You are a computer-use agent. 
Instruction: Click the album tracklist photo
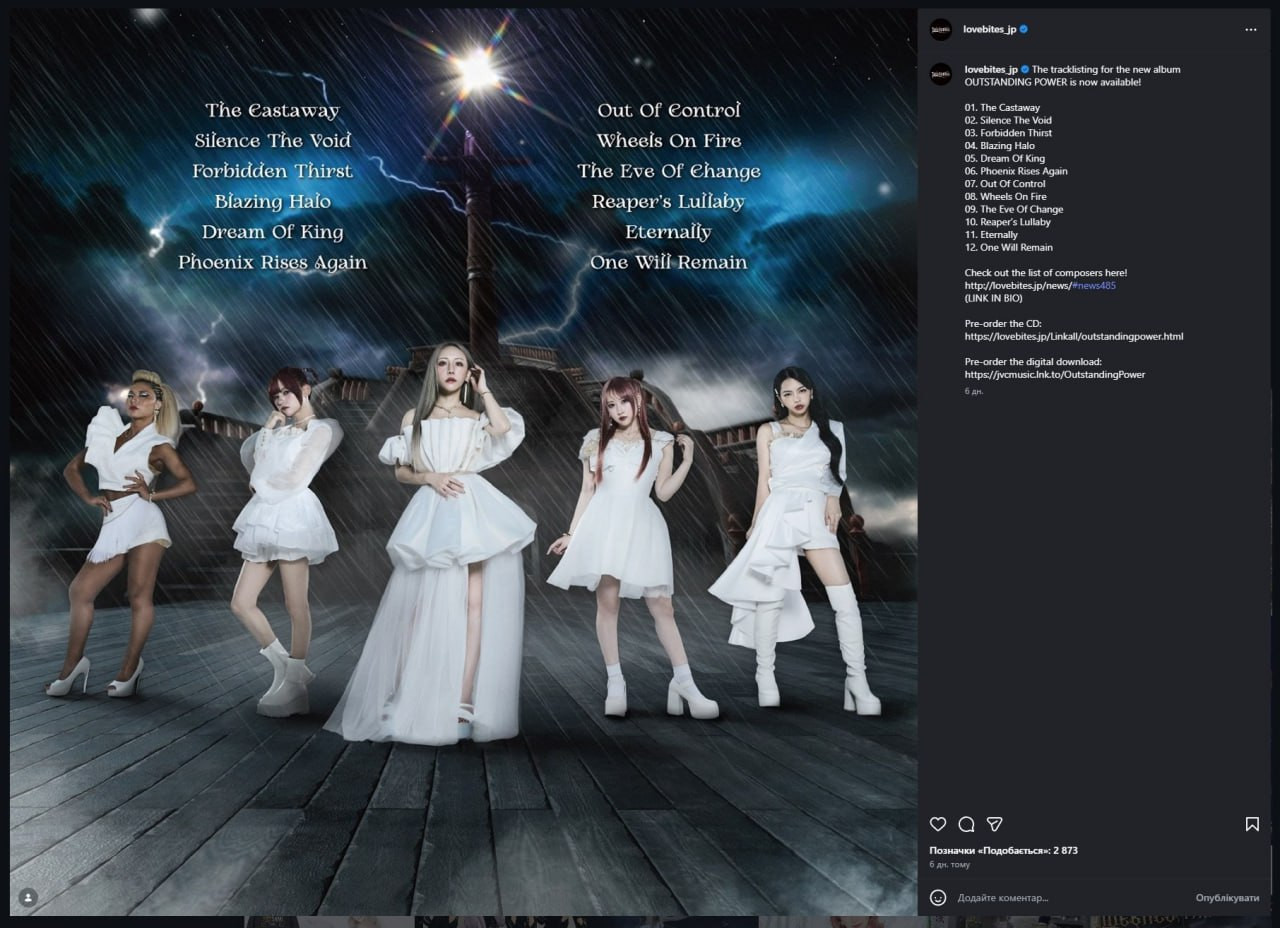point(463,462)
